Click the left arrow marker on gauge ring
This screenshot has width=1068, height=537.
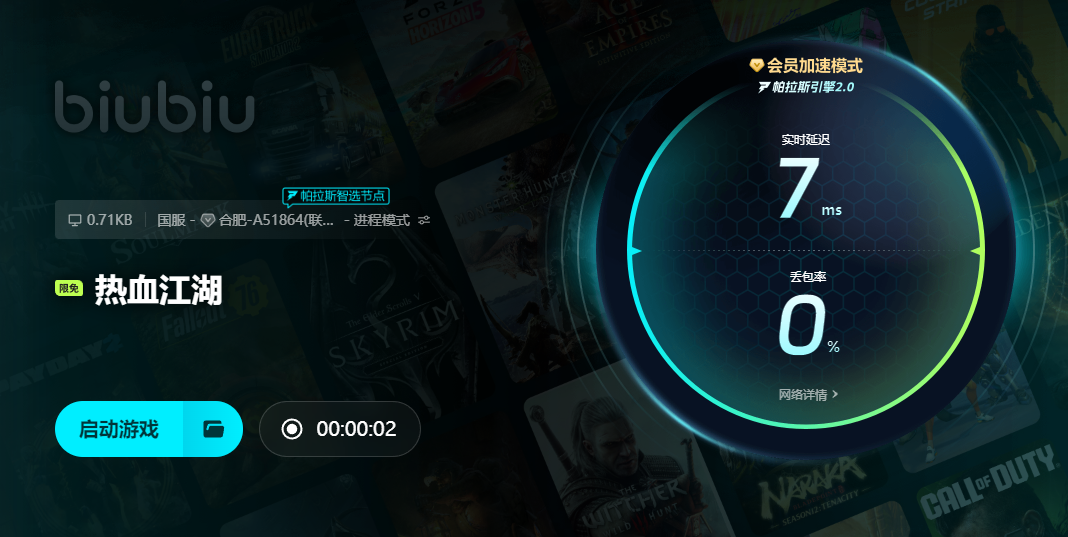(635, 251)
